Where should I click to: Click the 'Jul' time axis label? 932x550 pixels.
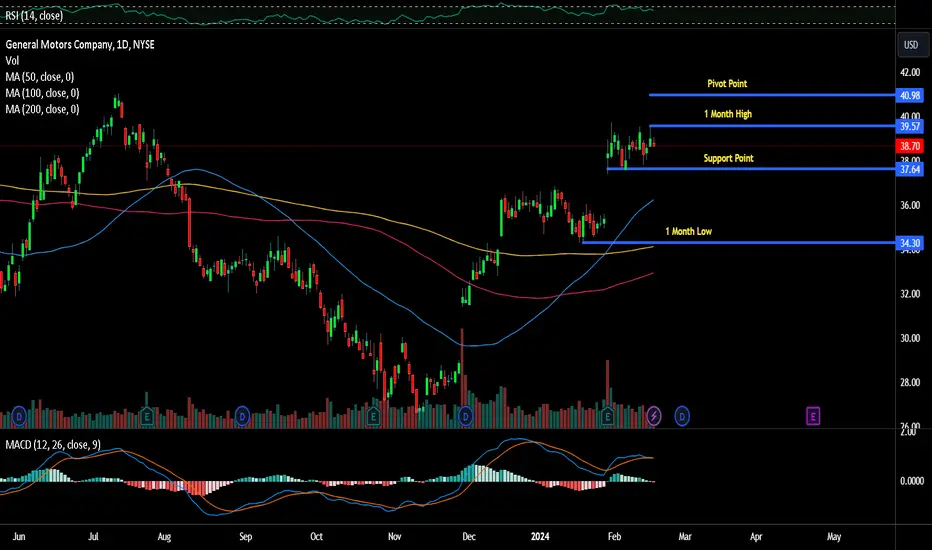tap(93, 536)
